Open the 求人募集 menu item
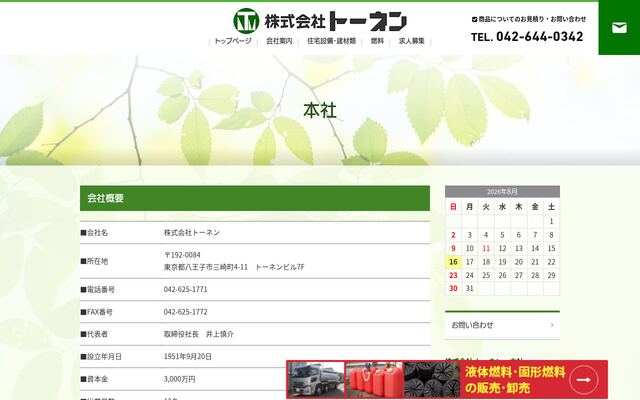The width and height of the screenshot is (640, 400). [x=411, y=41]
